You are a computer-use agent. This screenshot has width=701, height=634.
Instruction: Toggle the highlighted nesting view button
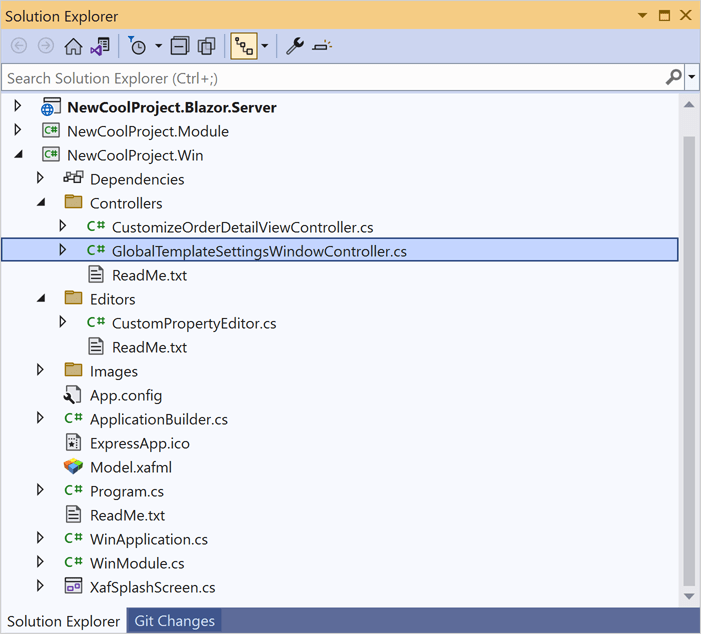click(243, 46)
